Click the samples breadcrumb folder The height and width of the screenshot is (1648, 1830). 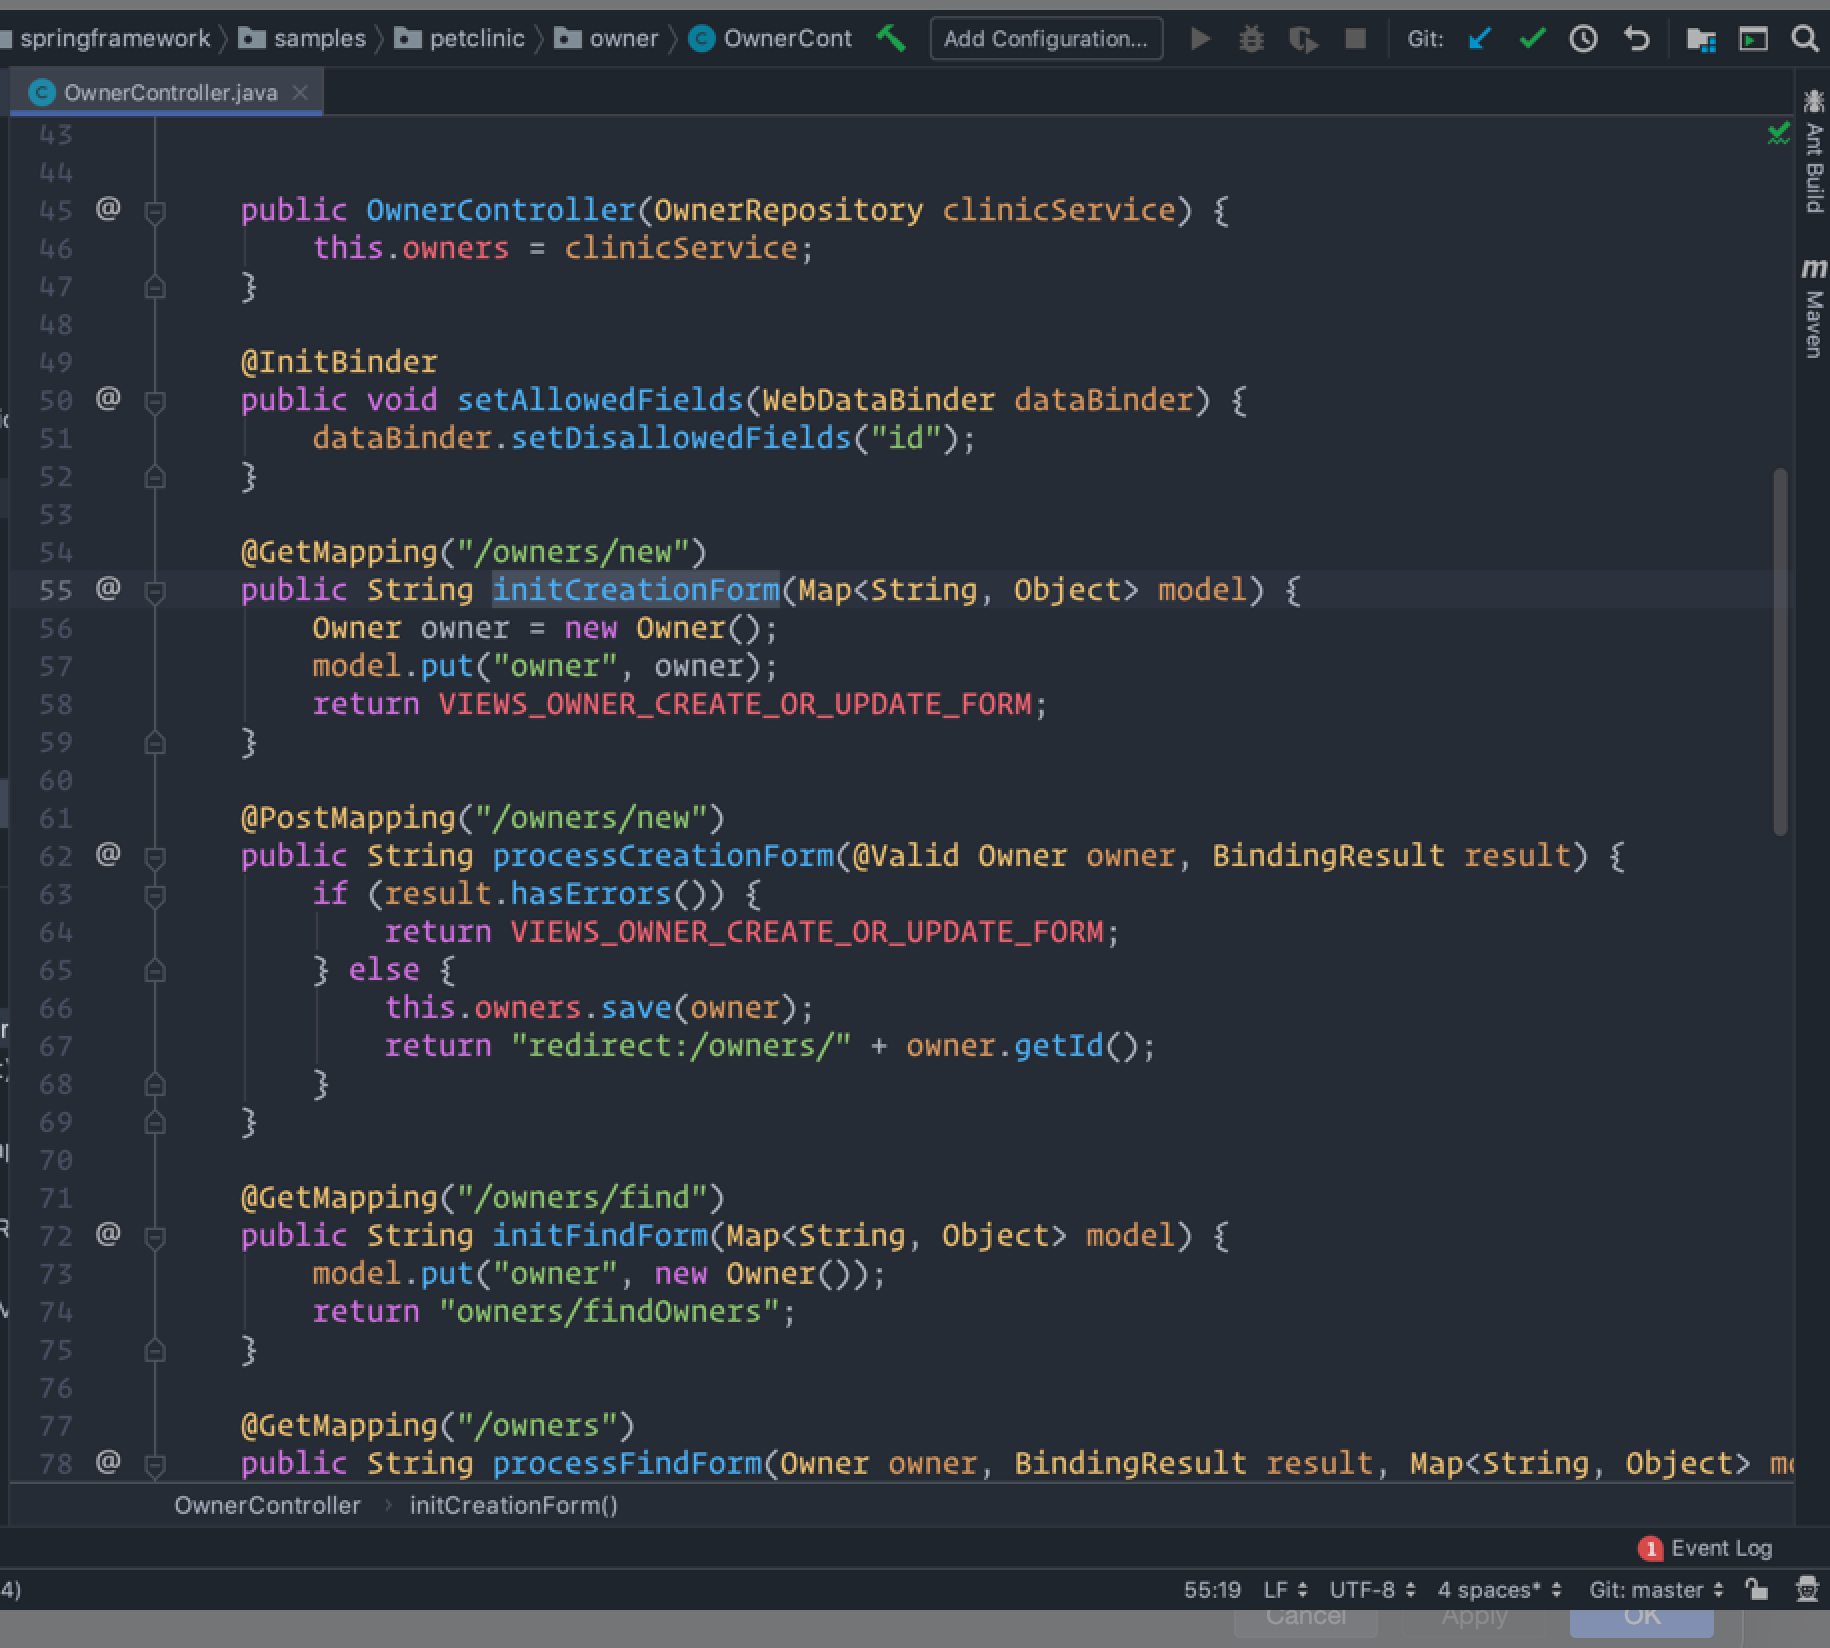pyautogui.click(x=302, y=39)
